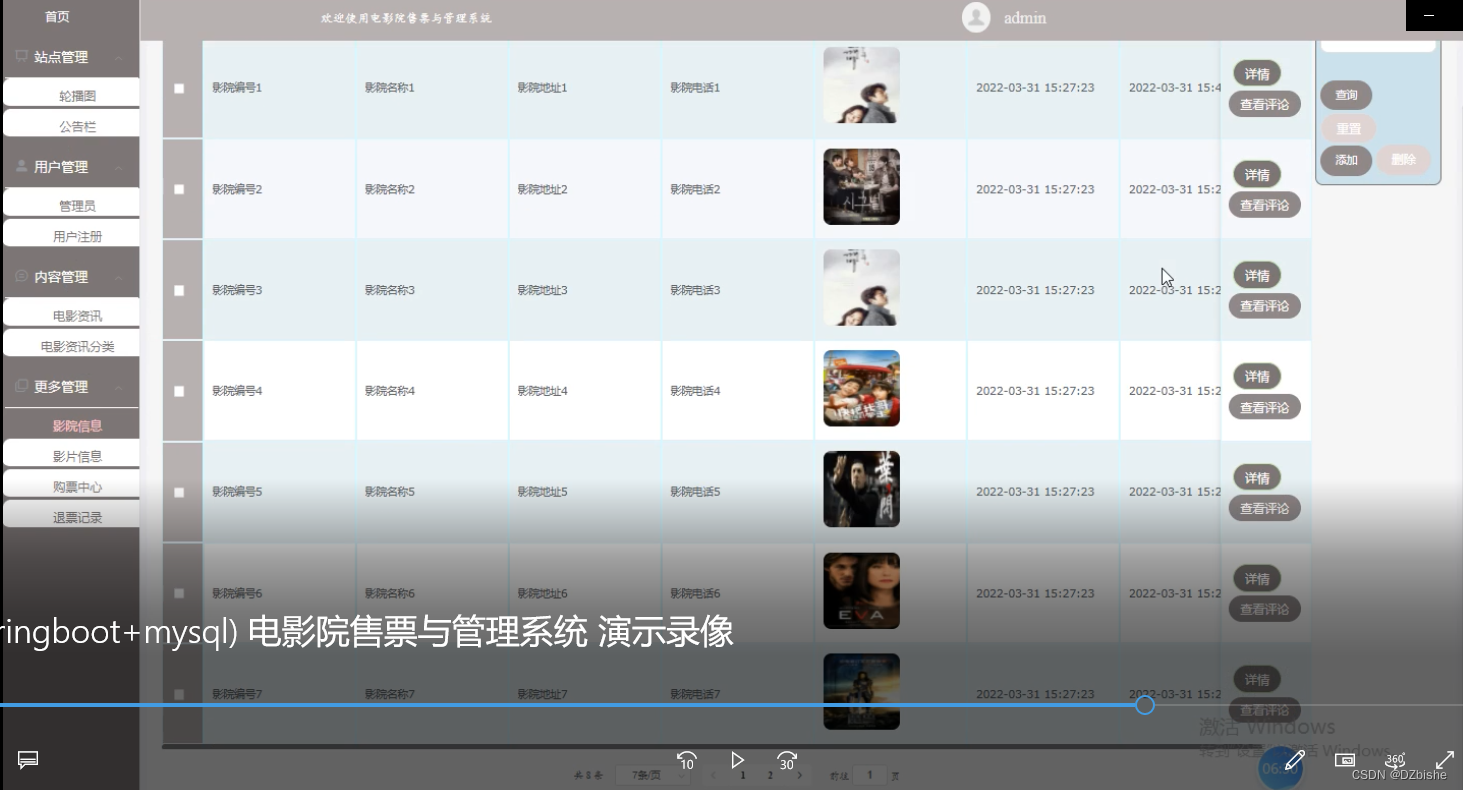
Task: Go to page 2 in pagination
Action: coord(770,775)
